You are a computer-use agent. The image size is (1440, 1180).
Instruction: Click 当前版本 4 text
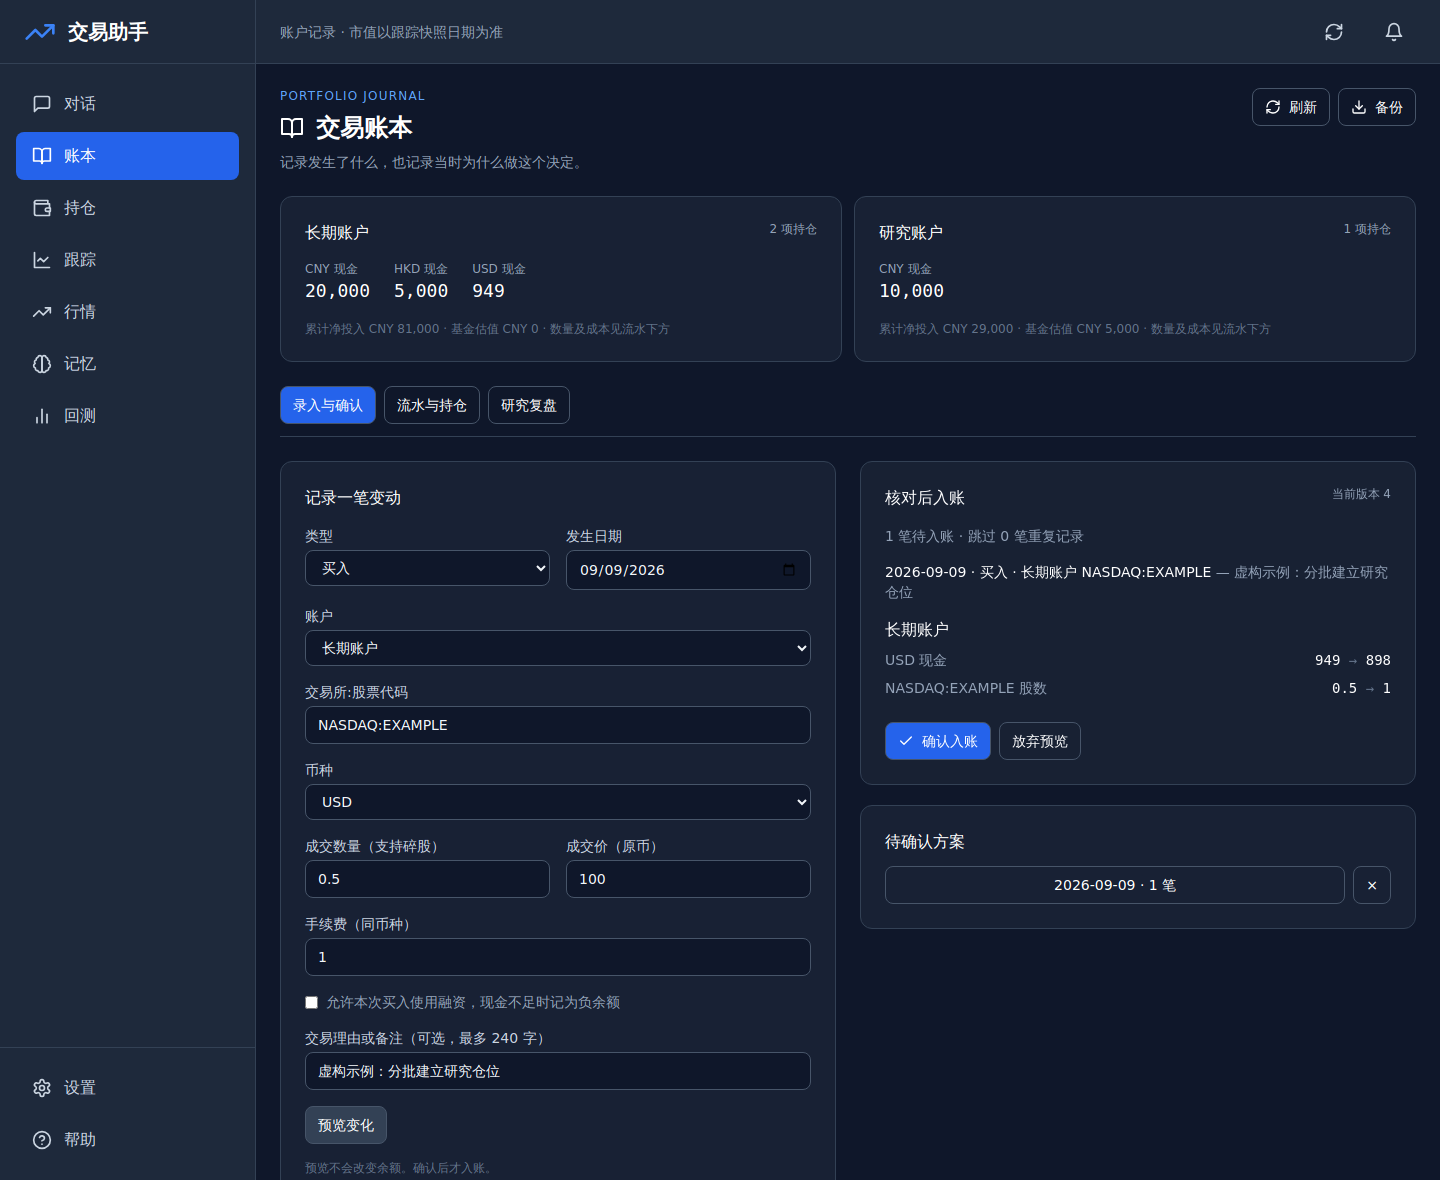pos(1361,494)
